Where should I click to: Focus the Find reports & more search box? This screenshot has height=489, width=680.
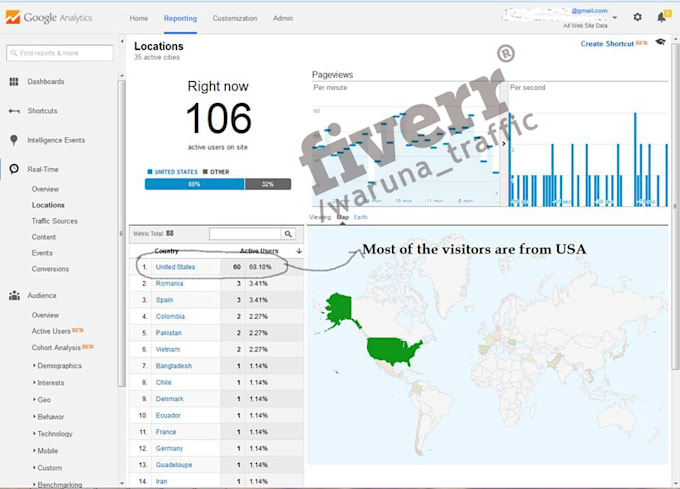pos(60,53)
